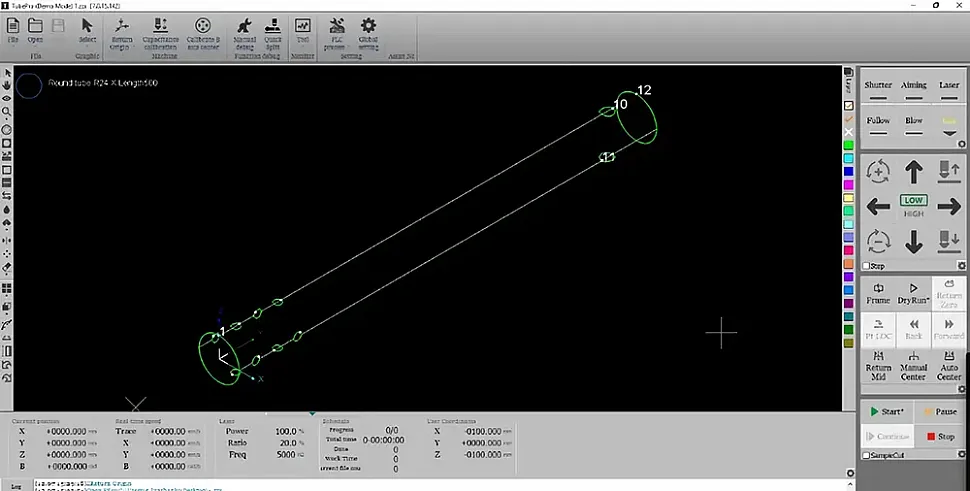Open PLC process settings
The image size is (970, 491).
click(336, 34)
